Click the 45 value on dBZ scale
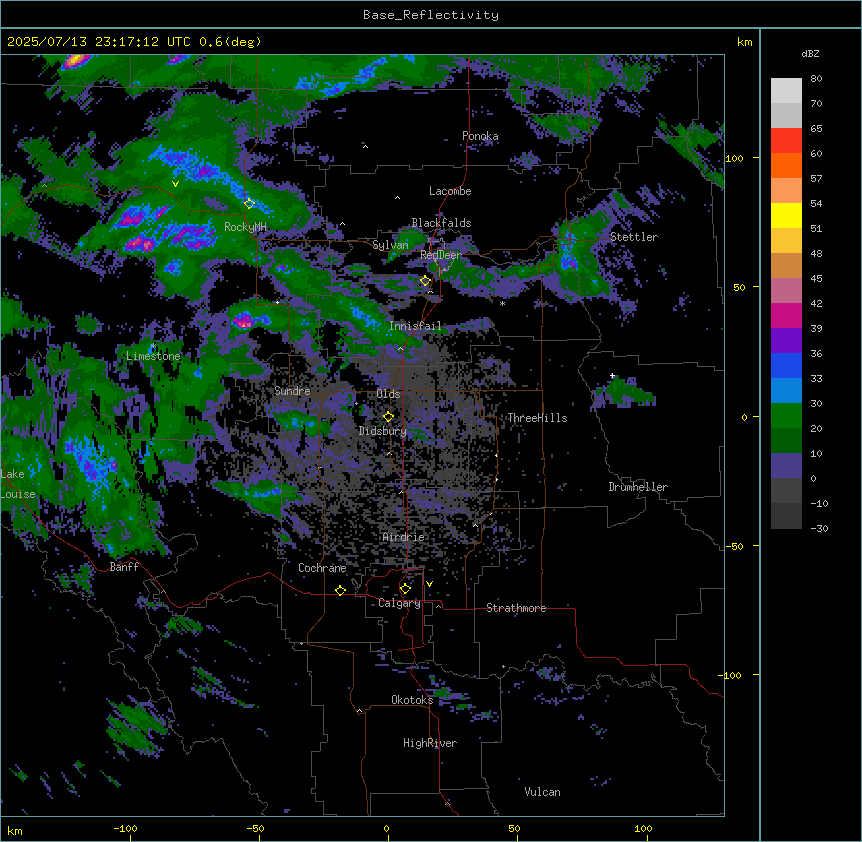 (816, 279)
